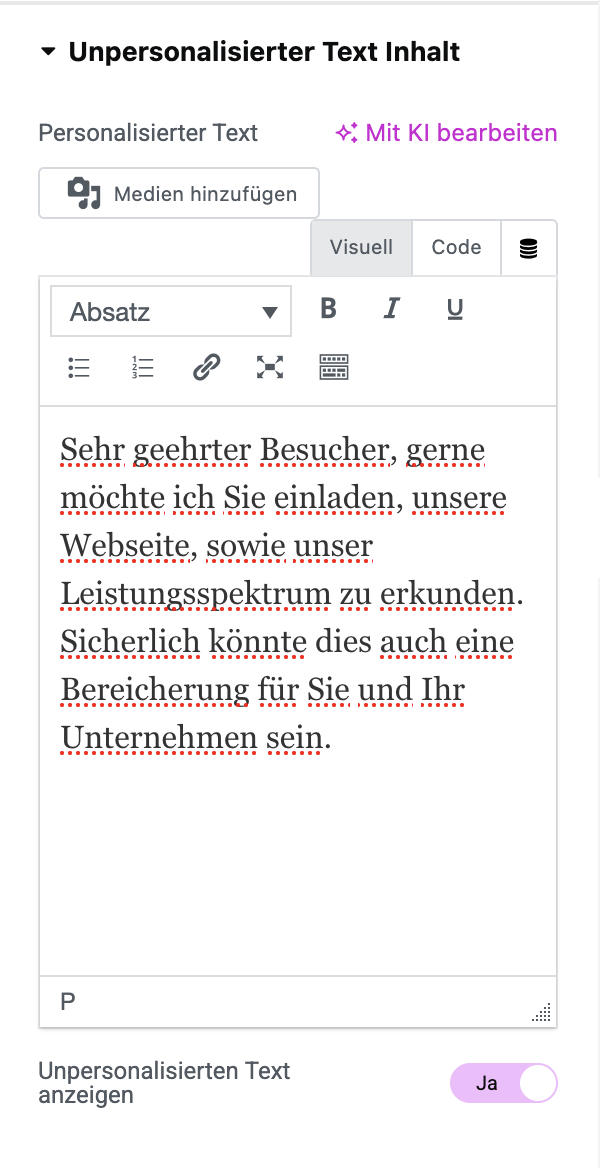Screen dimensions: 600x1168
Task: Insert a numbered list
Action: (143, 368)
